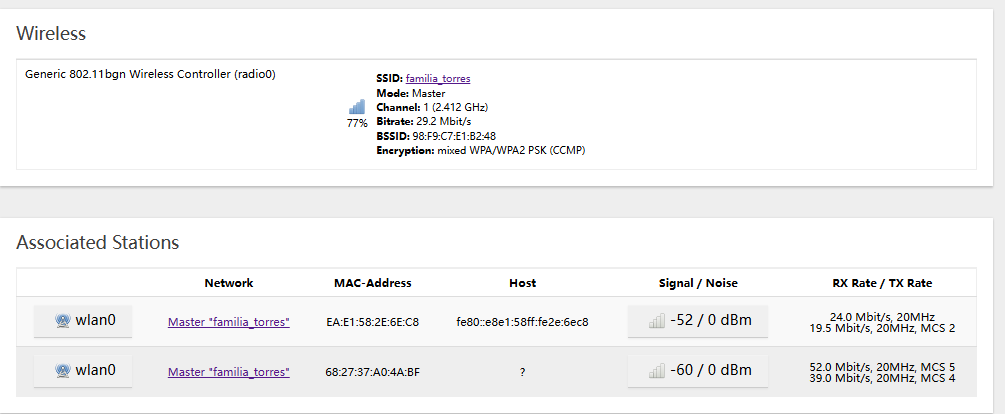Click the host address fe80::e8e1:58ff:fe2e:6ec8
This screenshot has height=414, width=1005.
click(522, 322)
